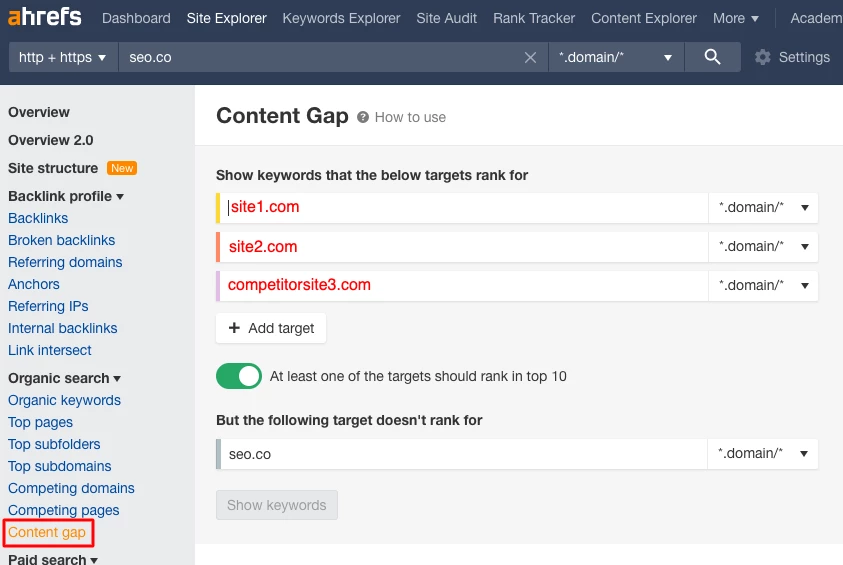This screenshot has width=843, height=565.
Task: Open Anchors report
Action: point(34,284)
